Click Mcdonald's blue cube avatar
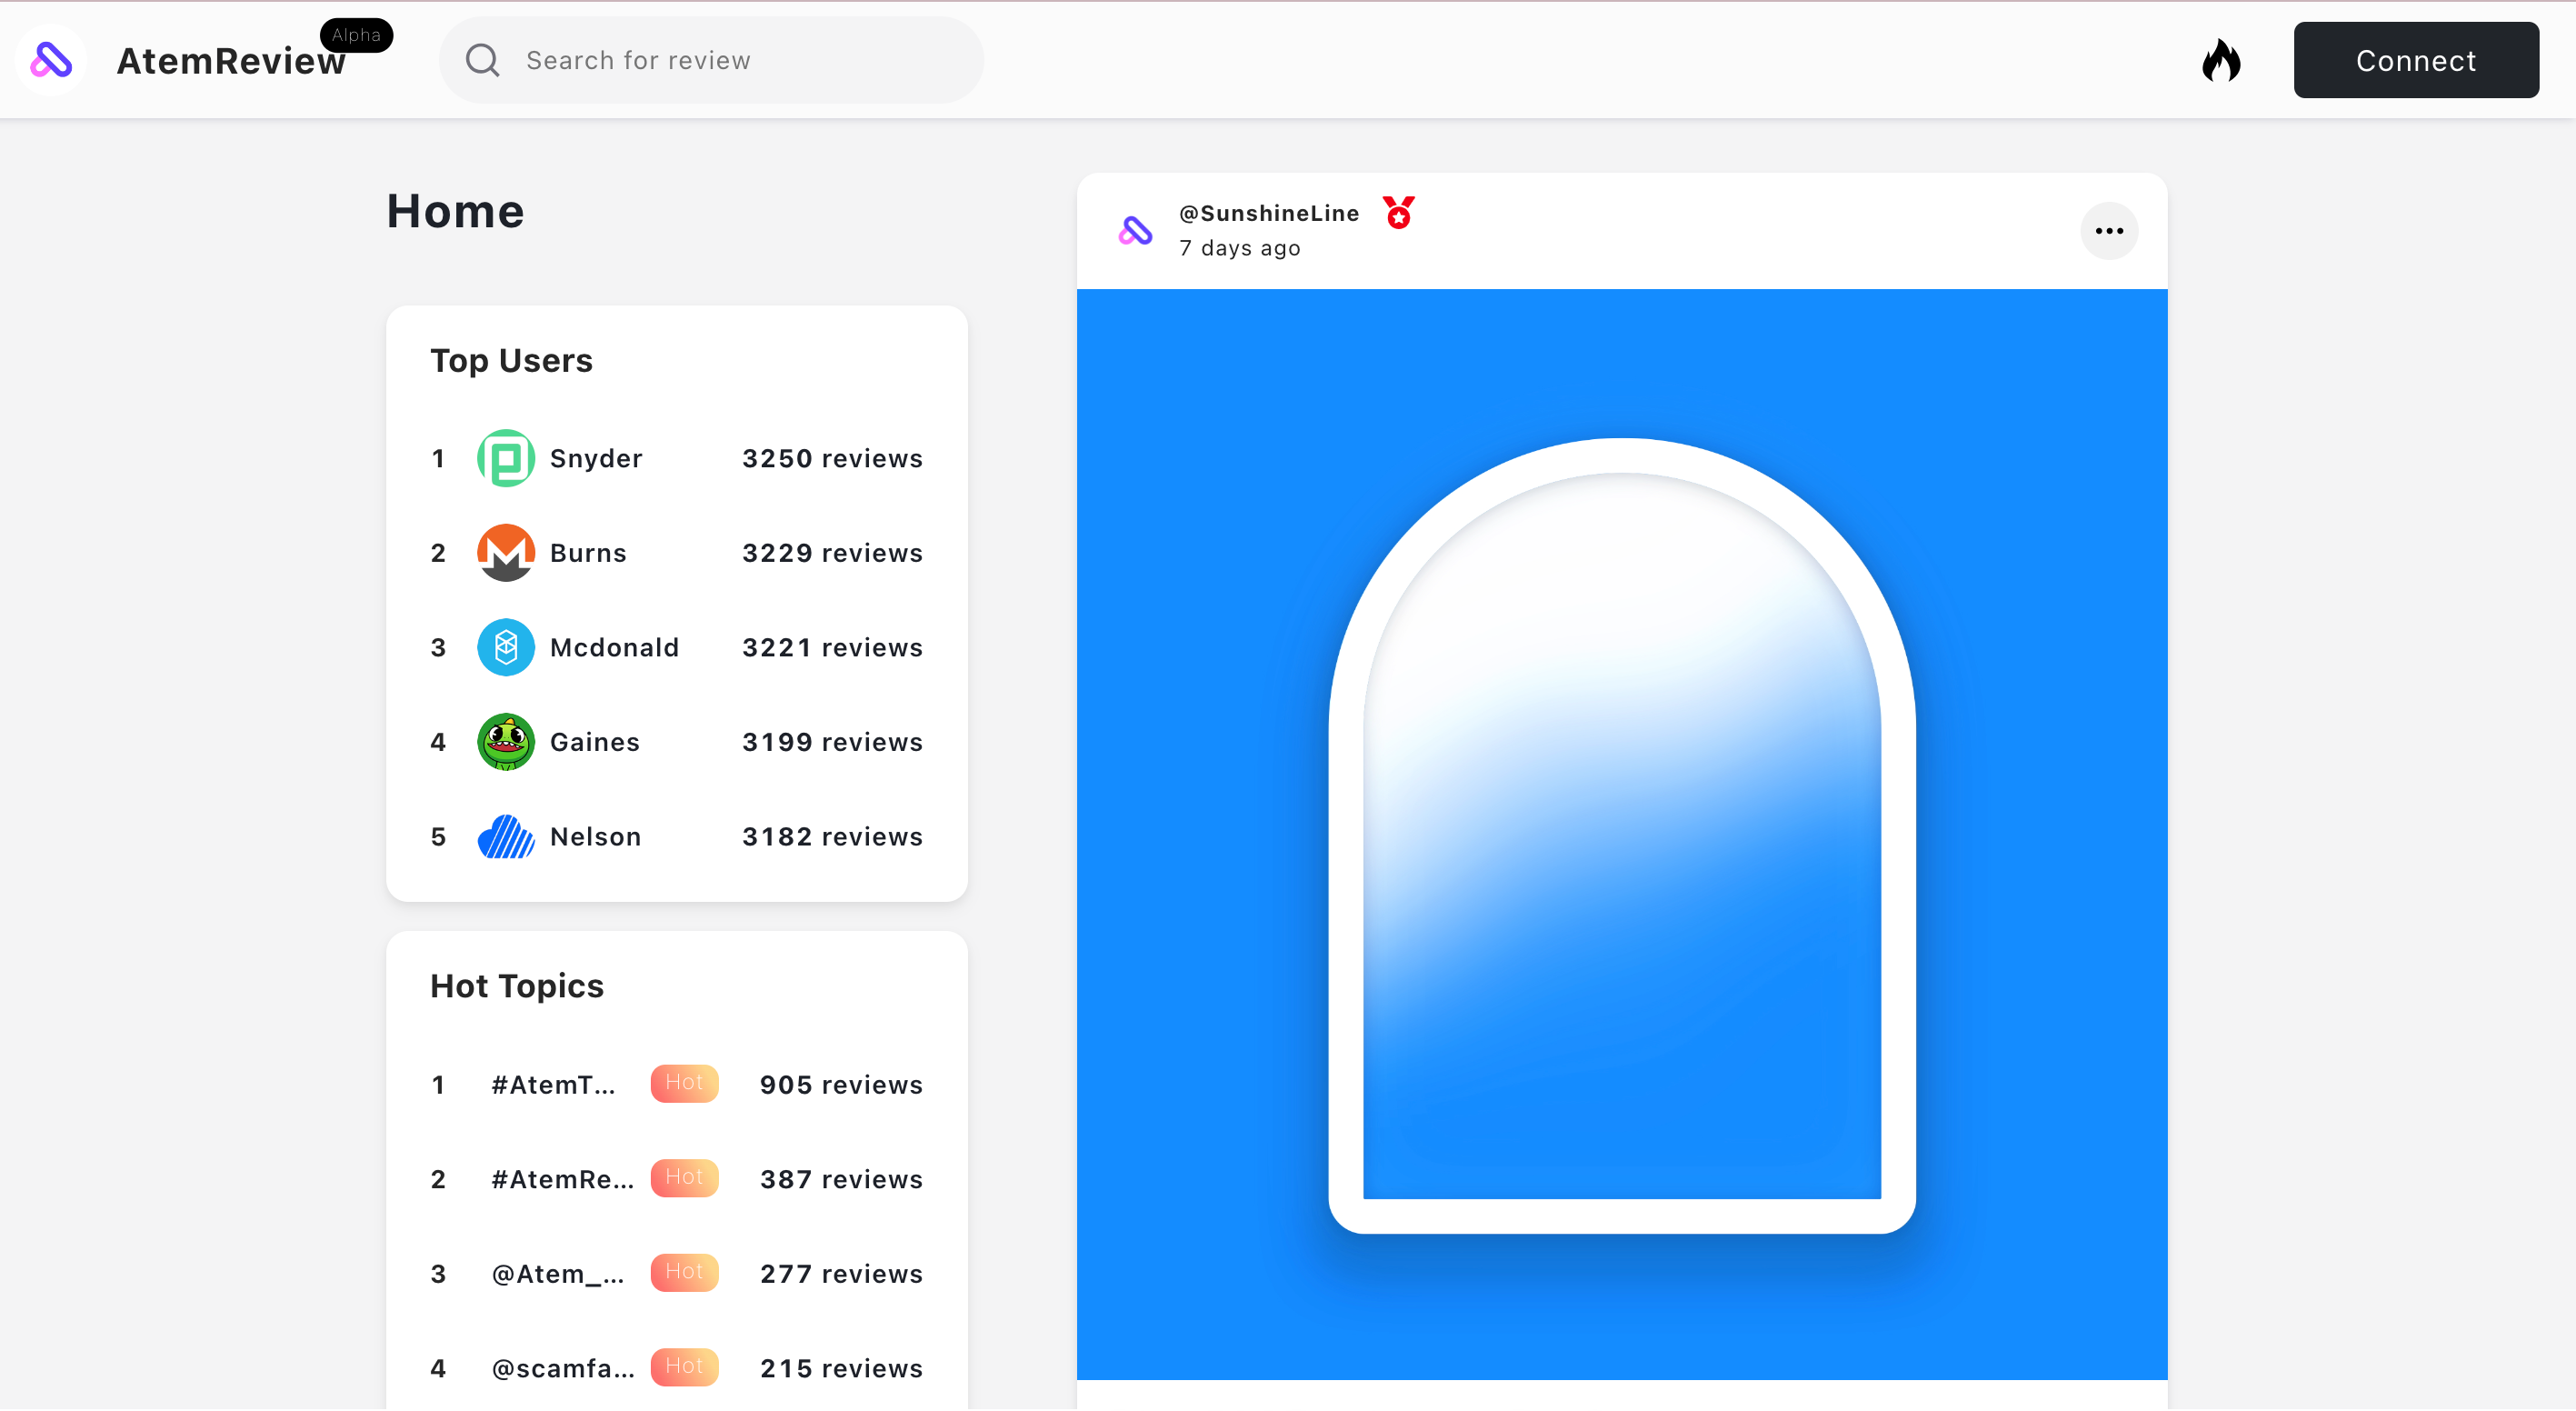The image size is (2576, 1411). click(506, 648)
